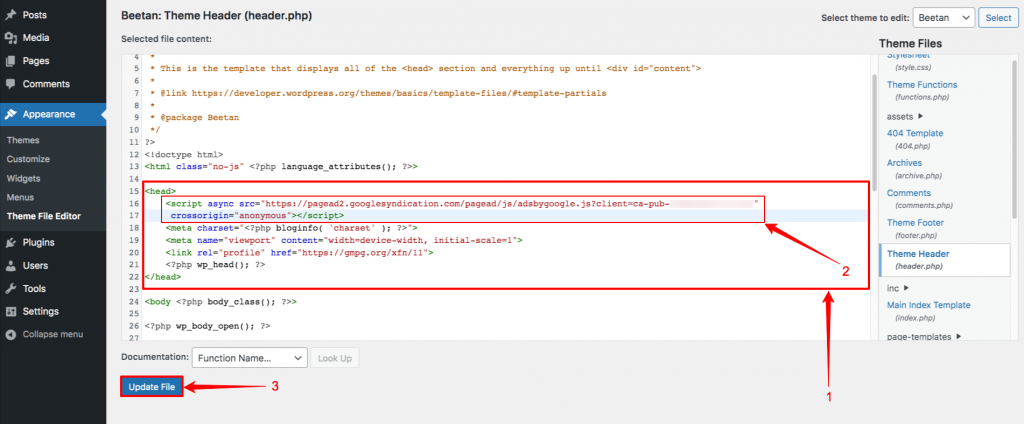Open Theme Functions file
This screenshot has width=1024, height=424.
(x=921, y=84)
